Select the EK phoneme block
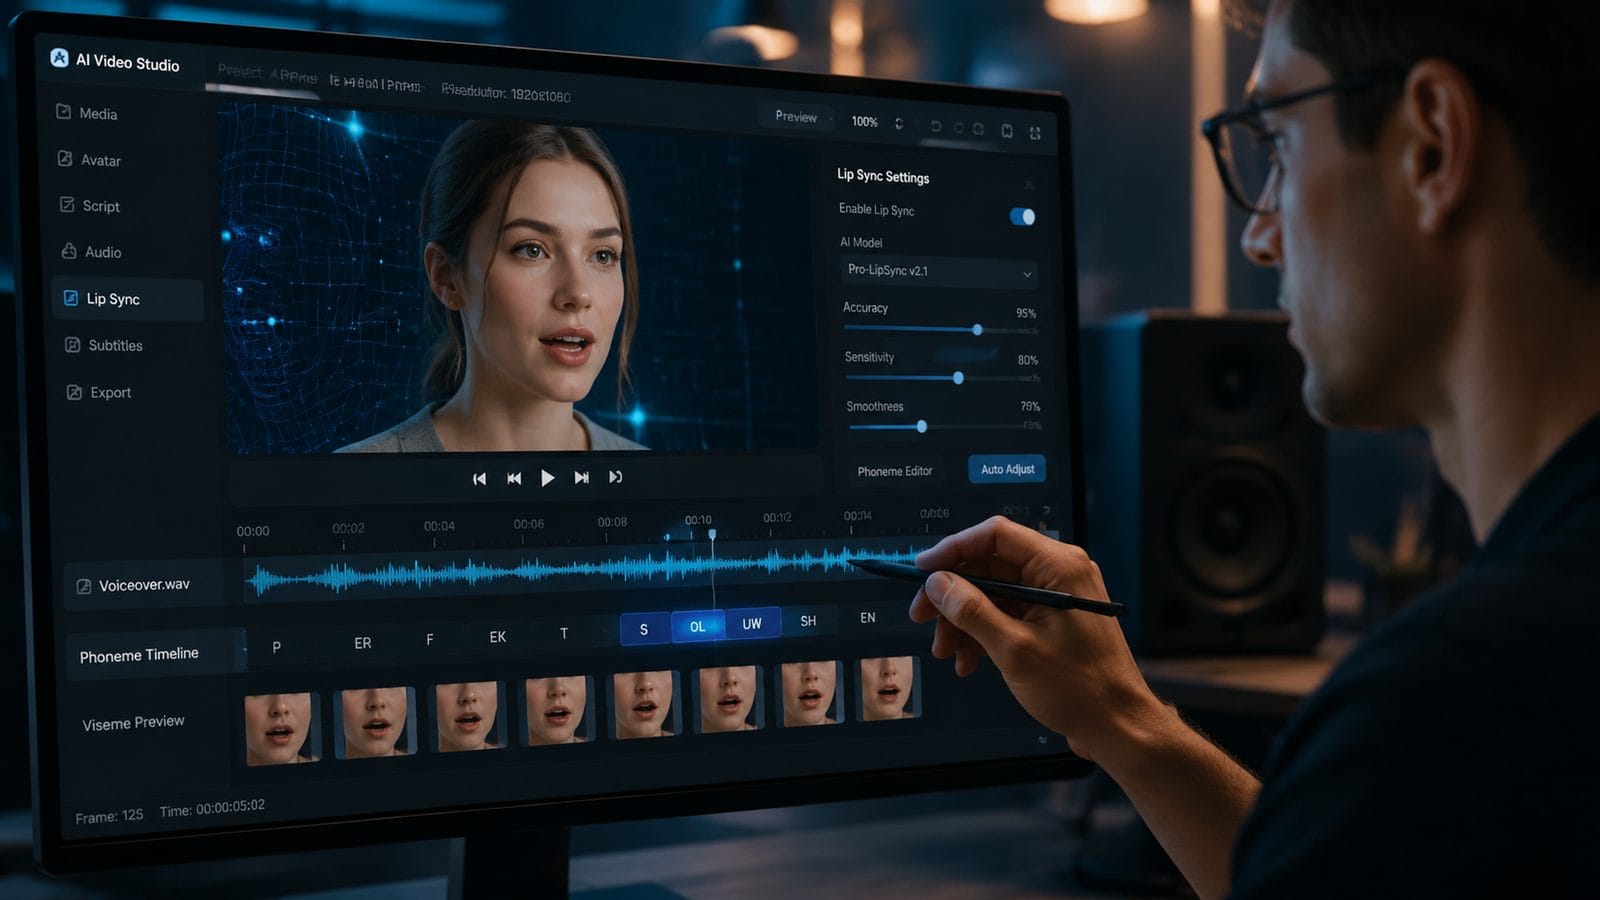Screen dimensions: 1600x900 [x=497, y=637]
